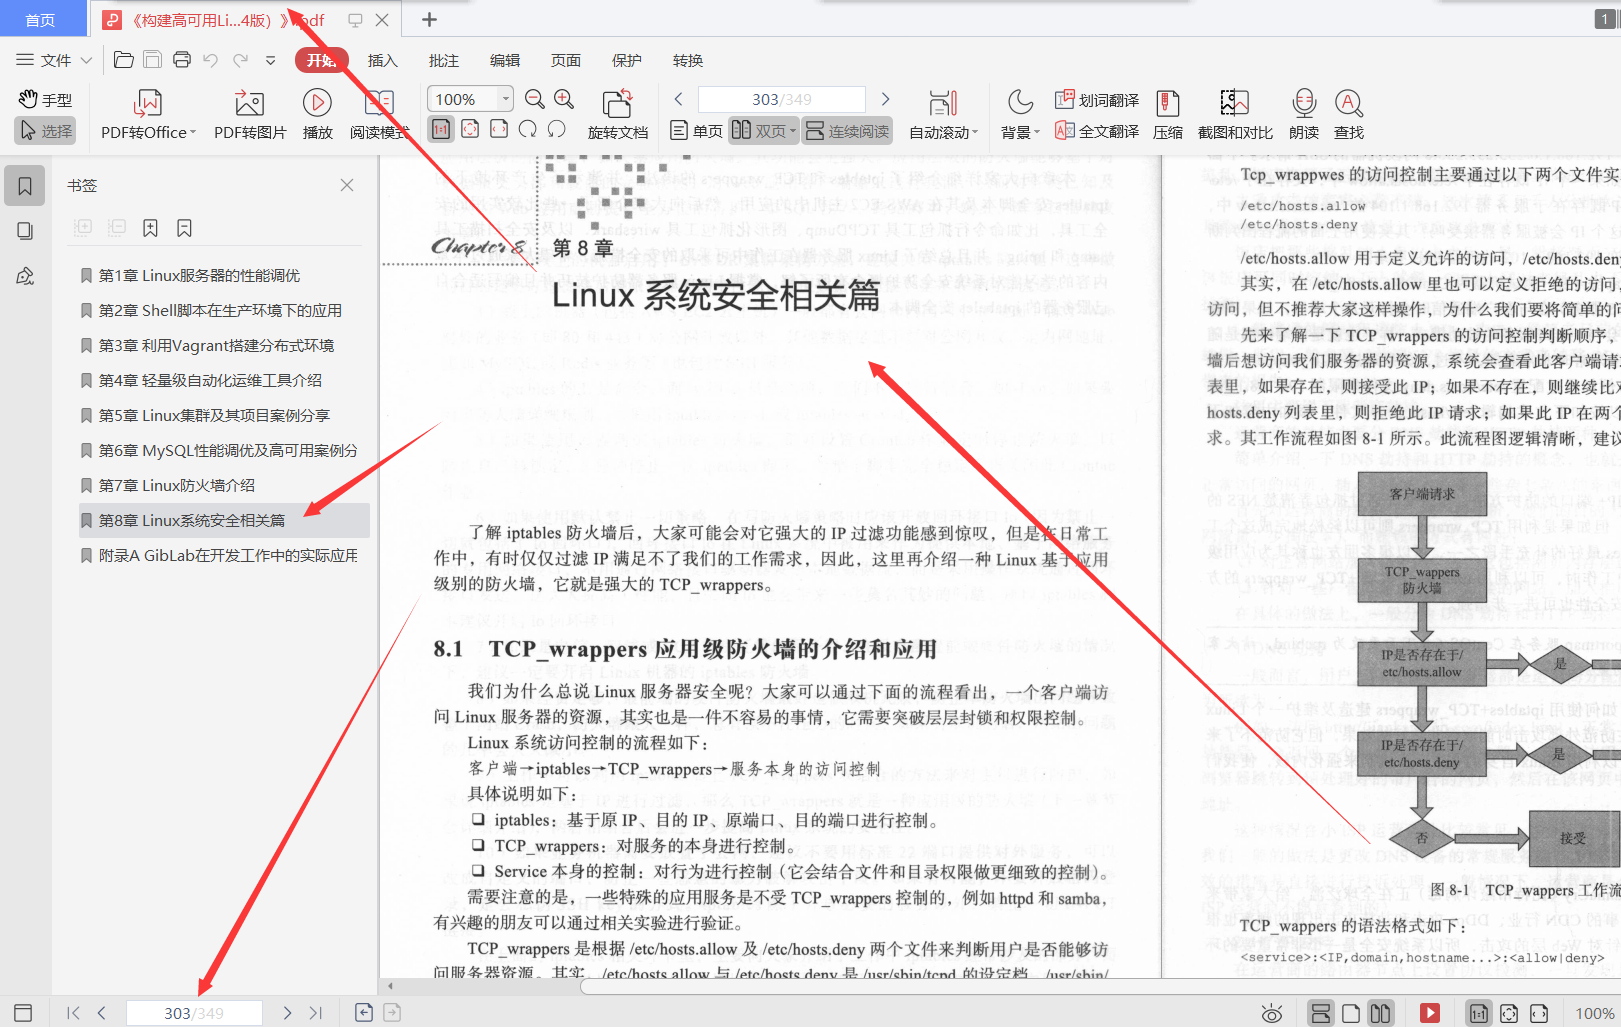Fit page to window icon
Viewport: 1621px width, 1027px height.
coord(470,129)
